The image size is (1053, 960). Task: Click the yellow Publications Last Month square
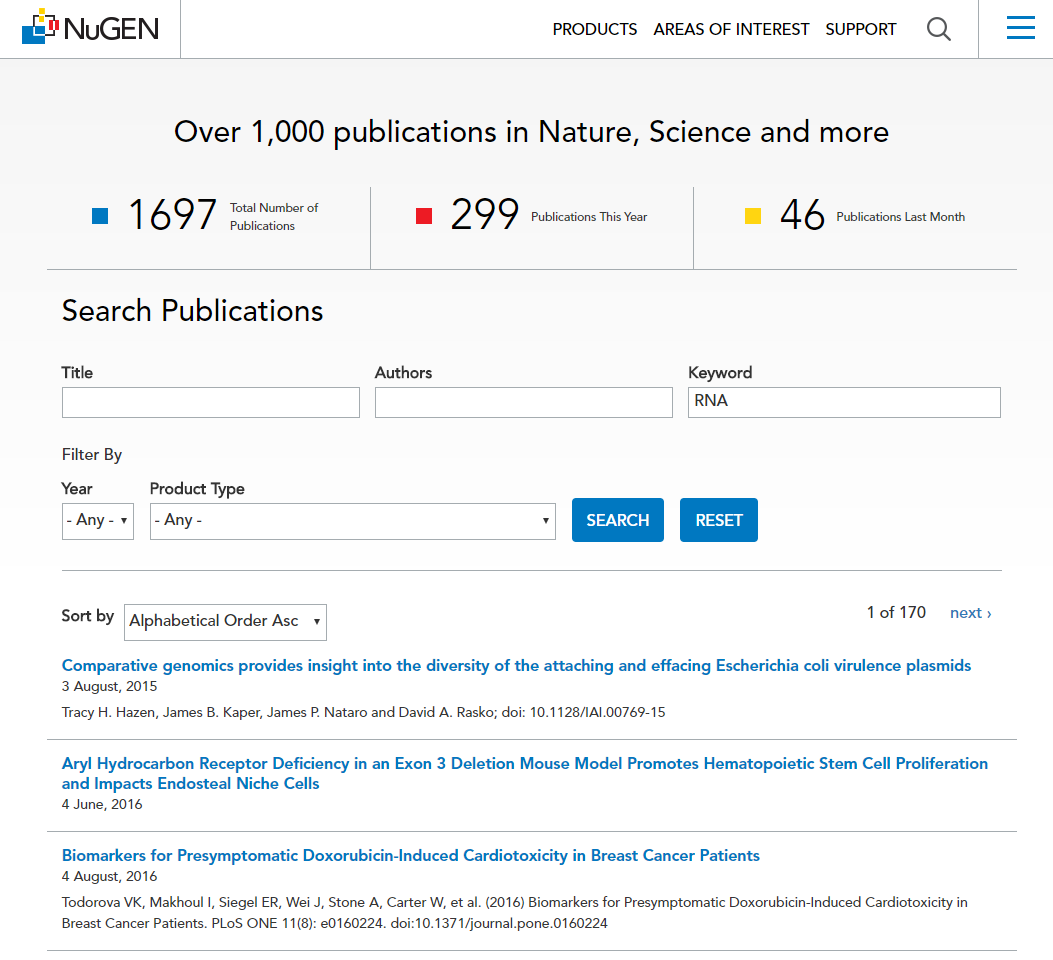pyautogui.click(x=753, y=216)
